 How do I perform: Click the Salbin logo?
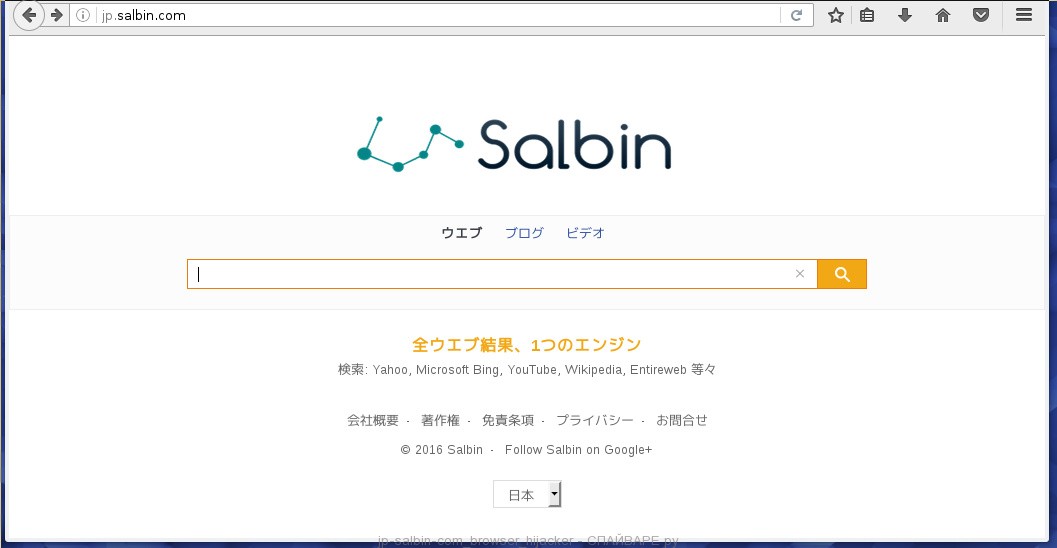[514, 144]
